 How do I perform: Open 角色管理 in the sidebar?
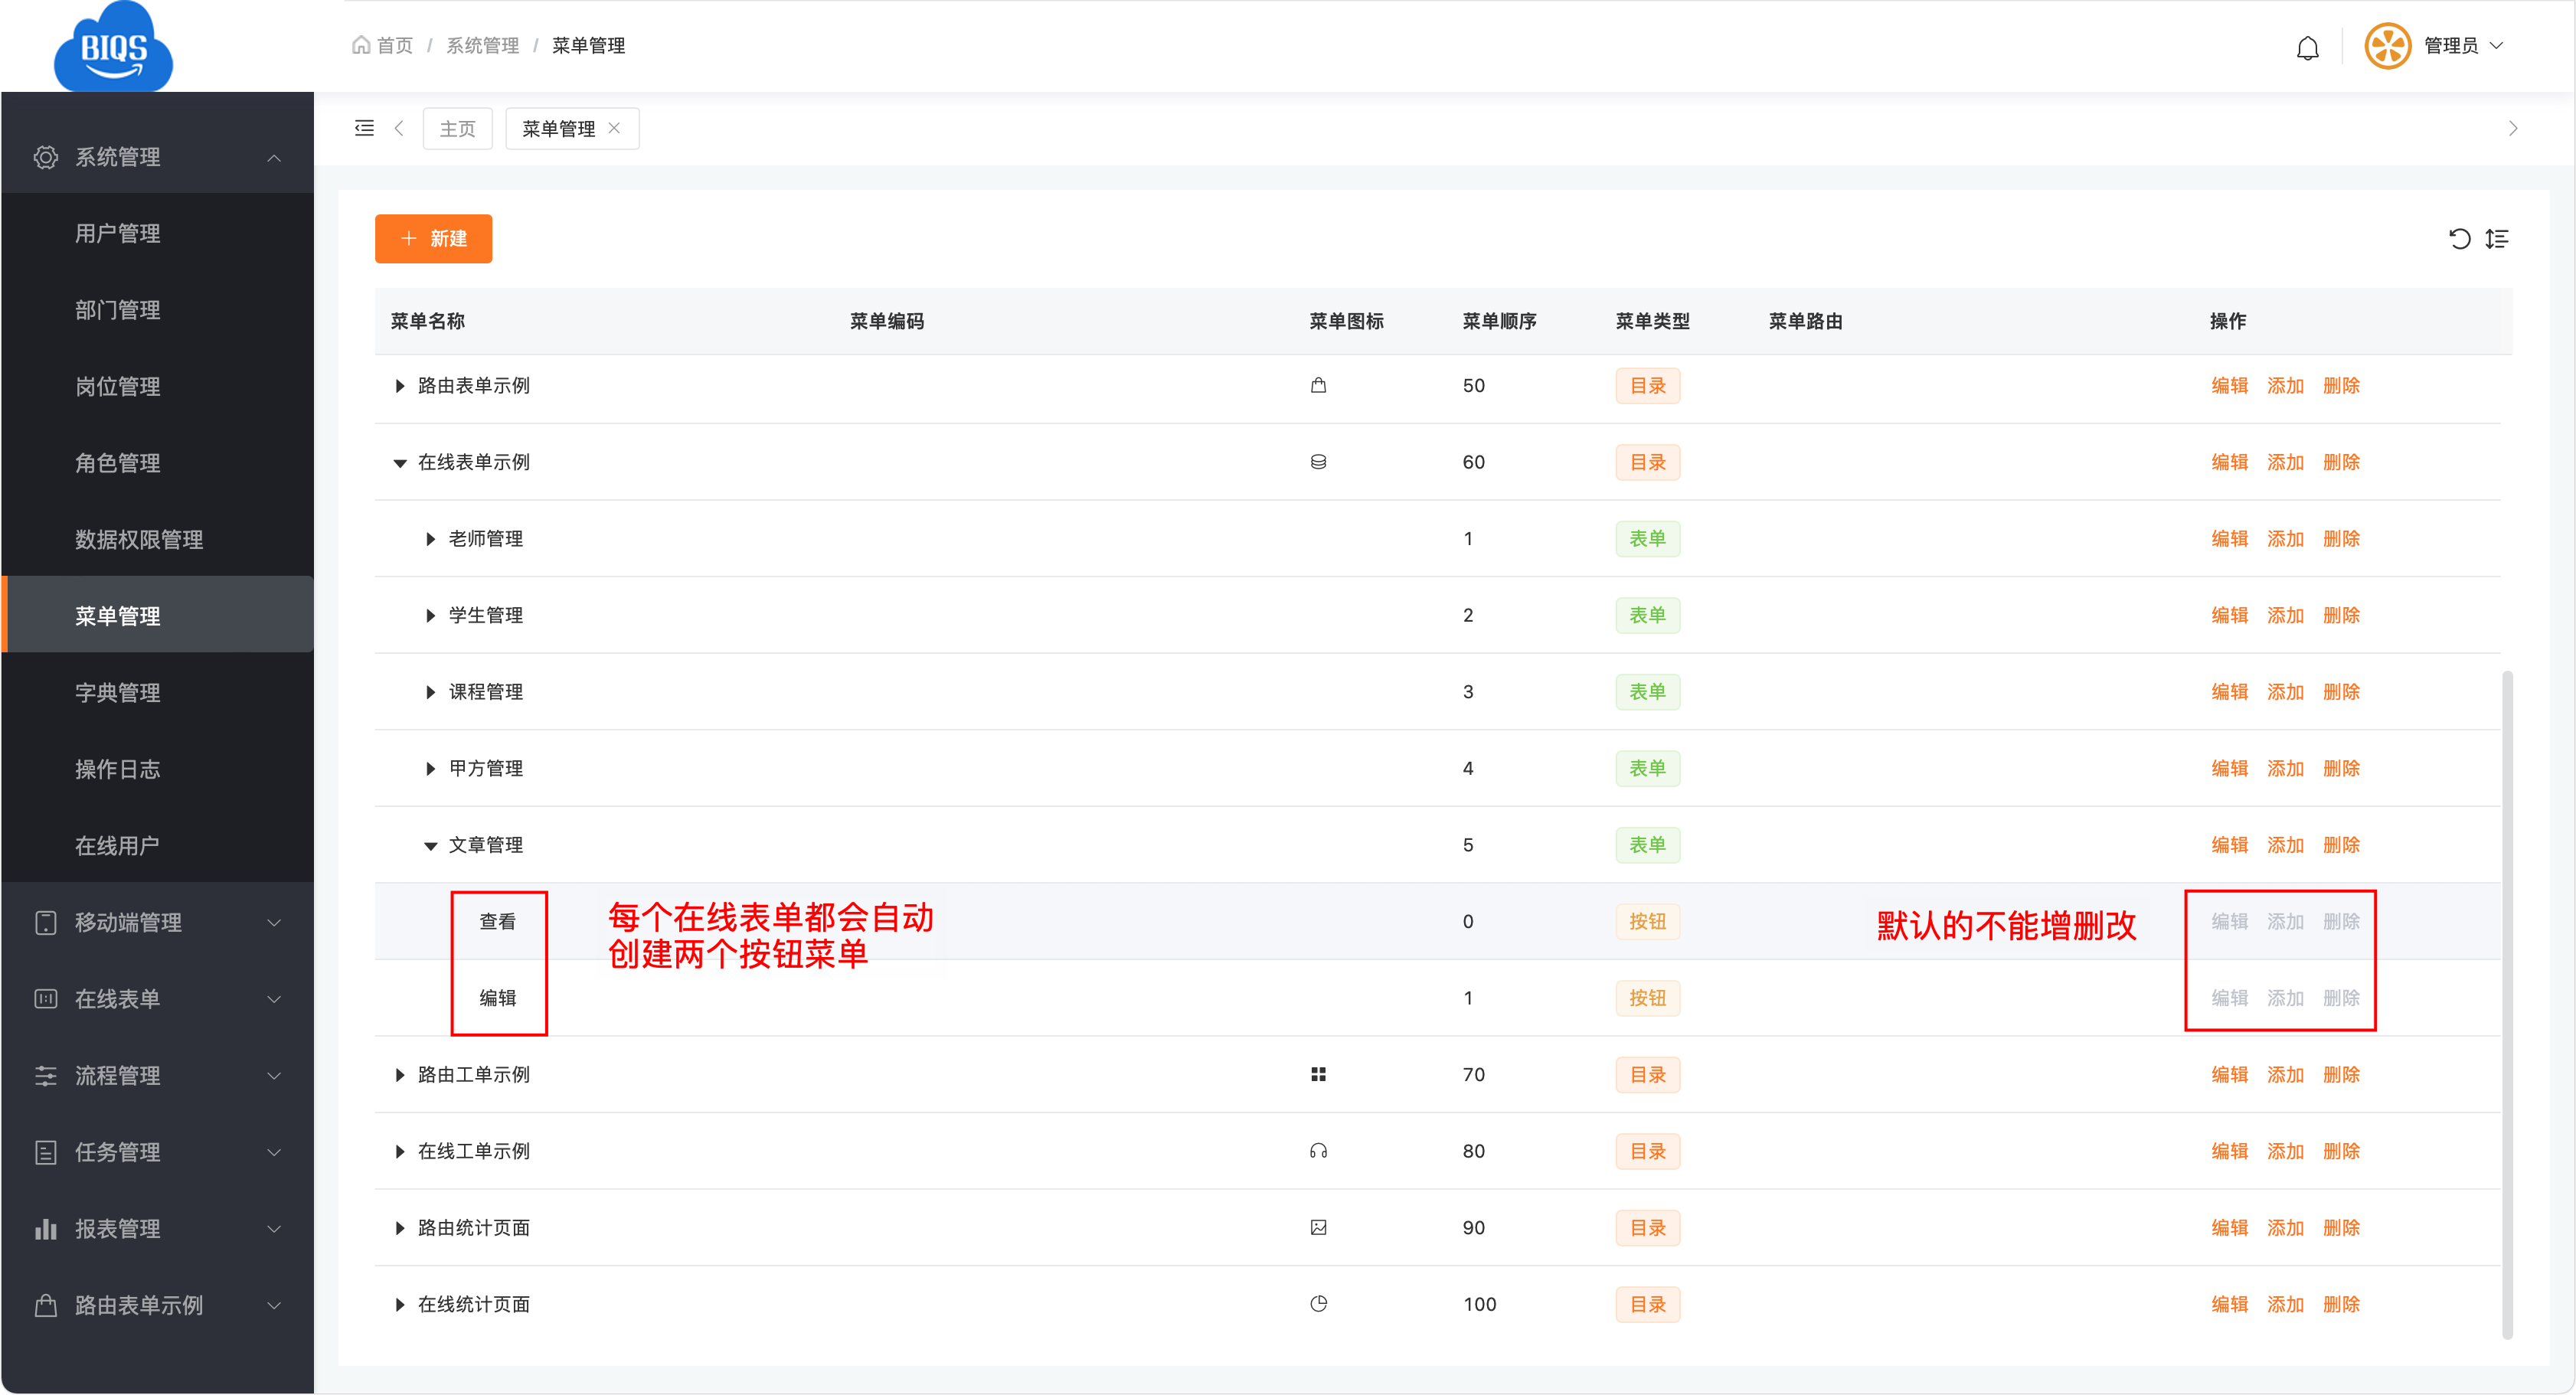[x=158, y=463]
